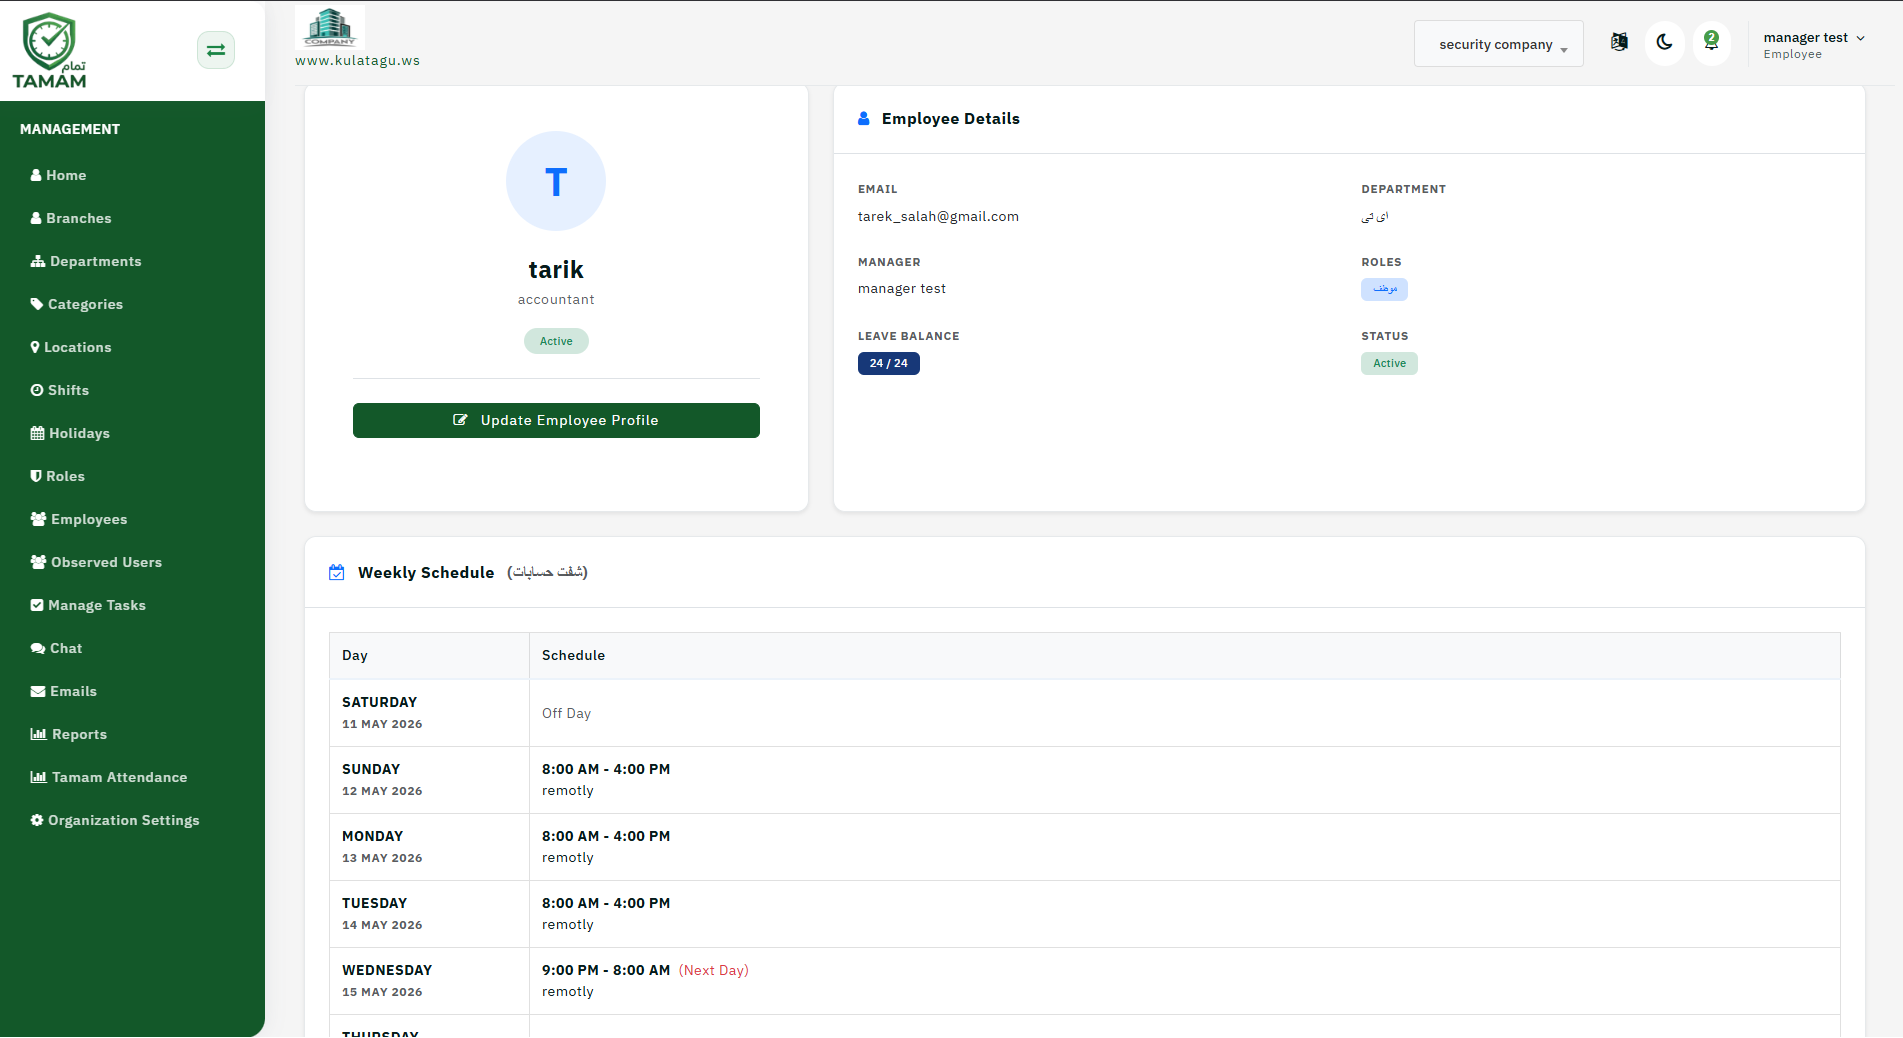Screen dimensions: 1903x1038
Task: Click Monday 8:00 AM - 4:00 PM schedule
Action: pos(606,836)
